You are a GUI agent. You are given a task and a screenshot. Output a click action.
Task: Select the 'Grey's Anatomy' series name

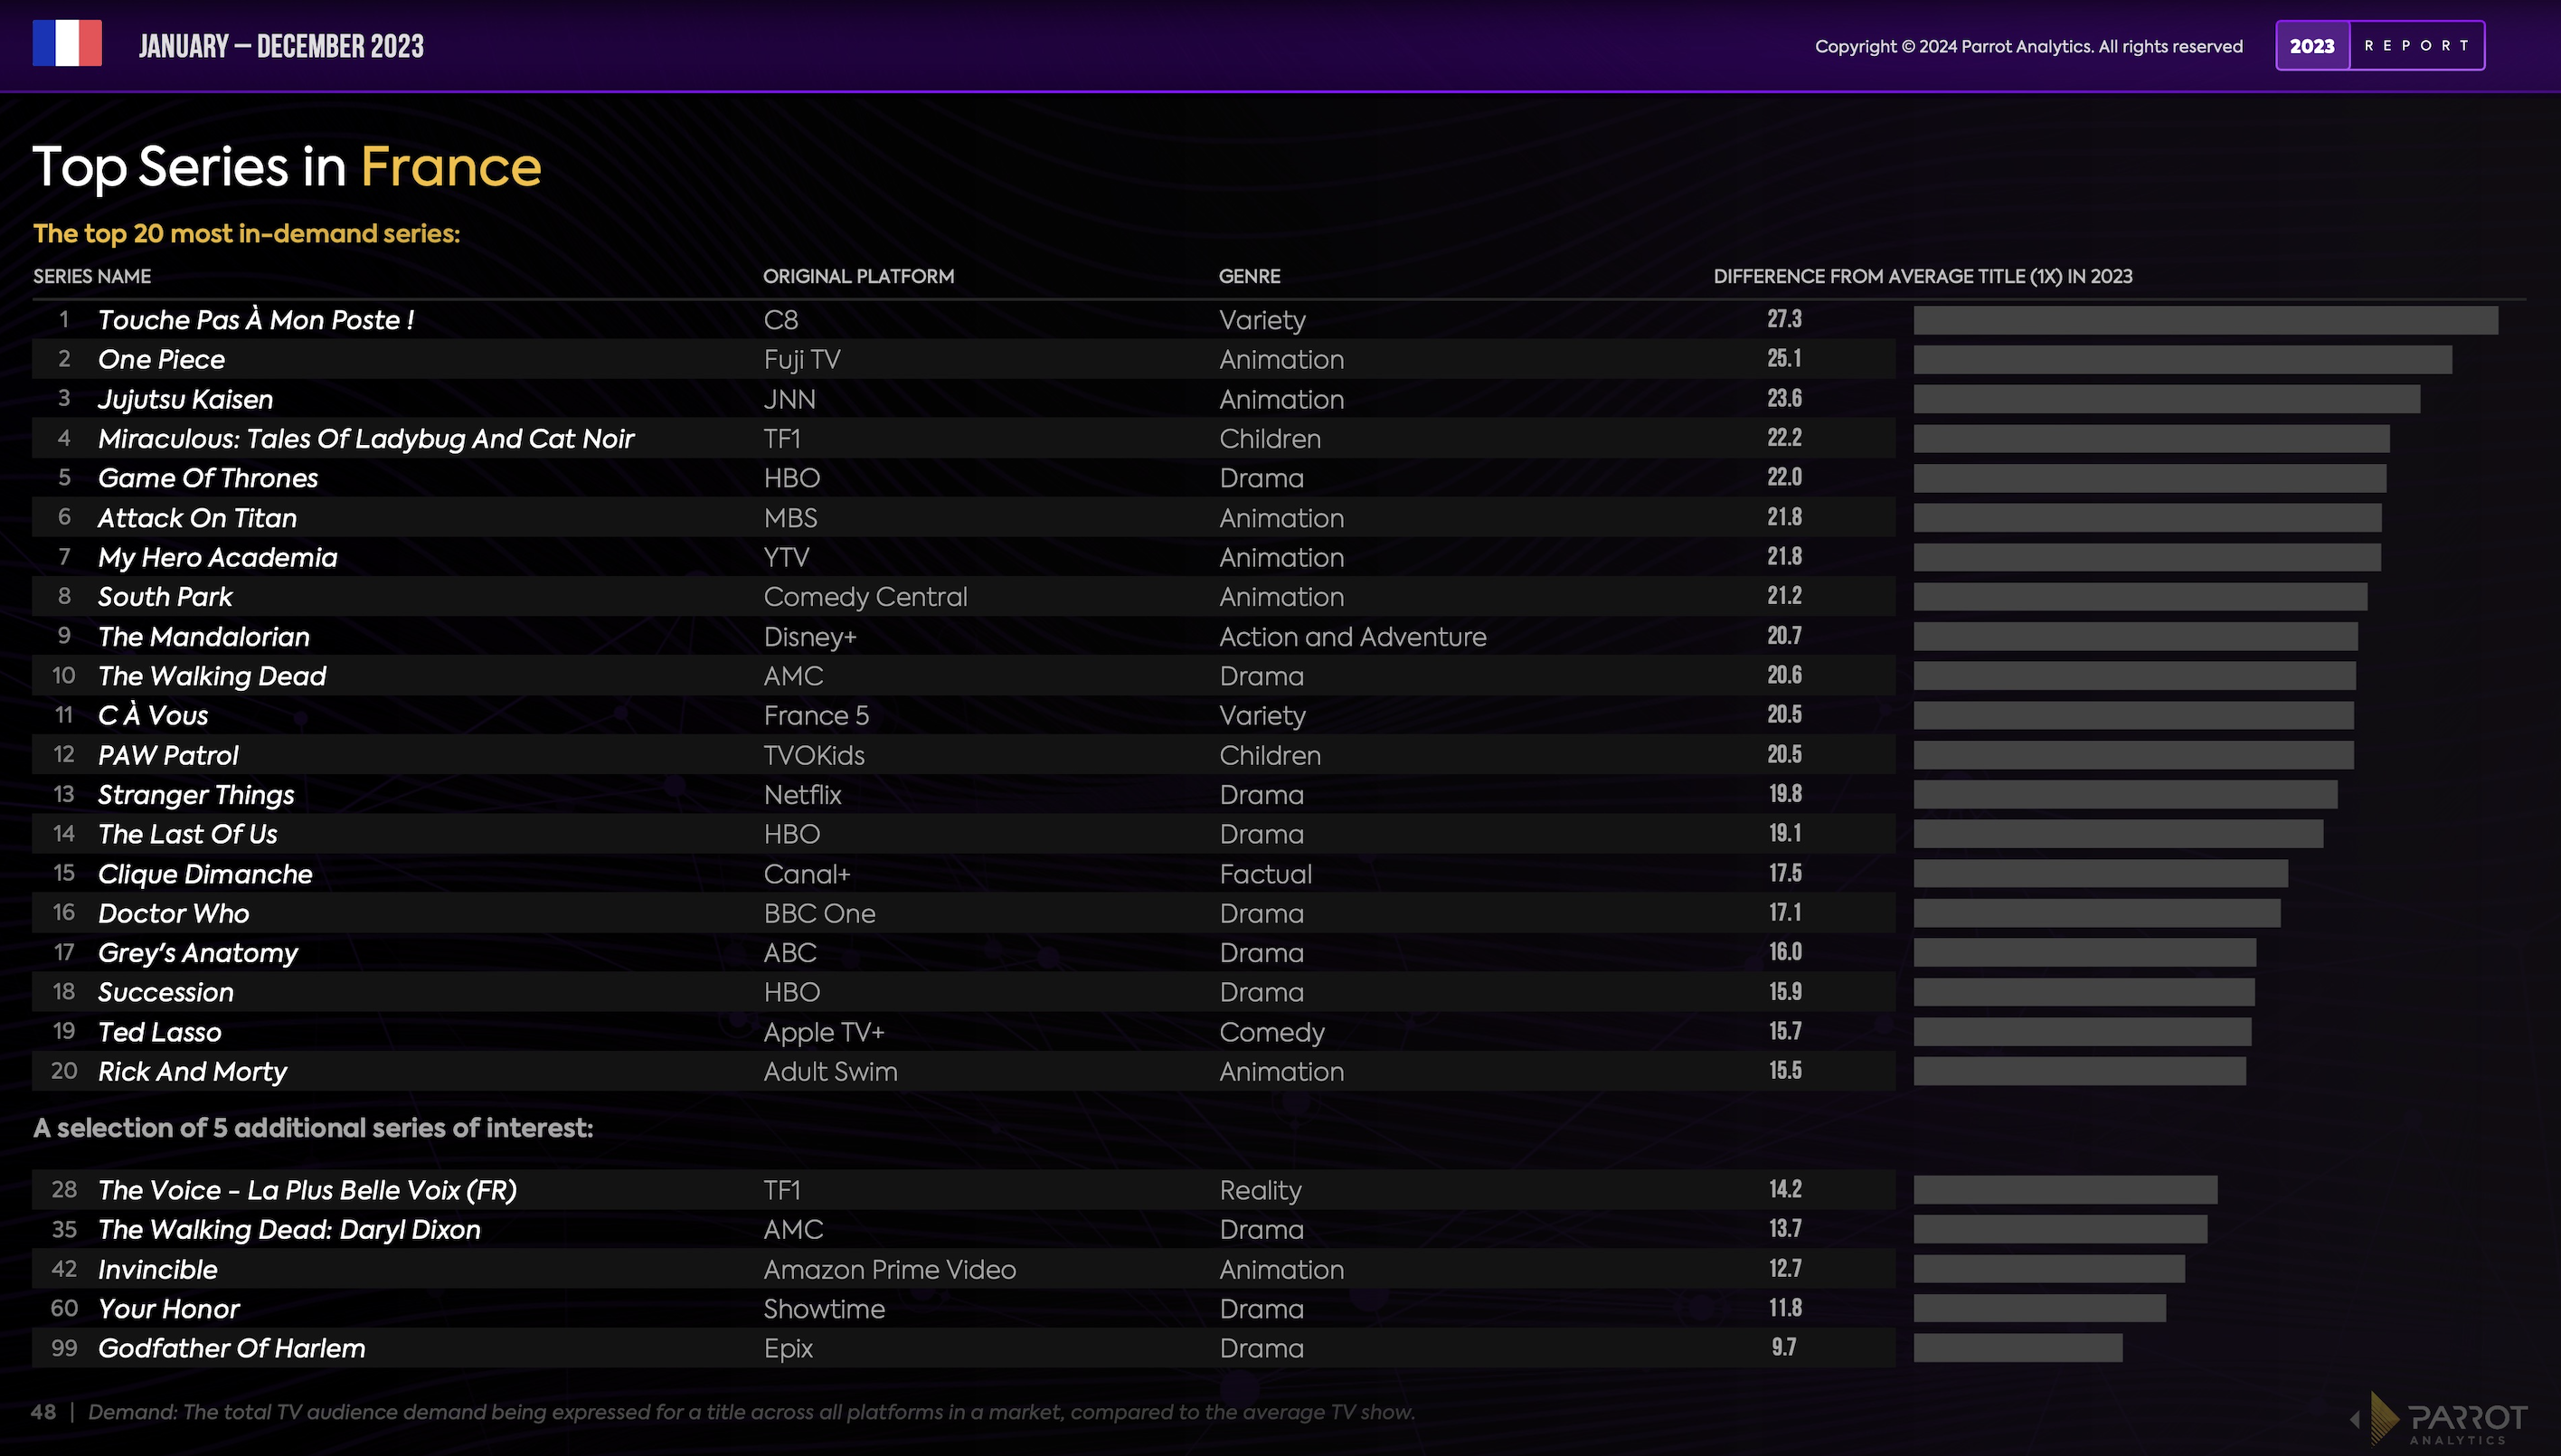click(198, 953)
